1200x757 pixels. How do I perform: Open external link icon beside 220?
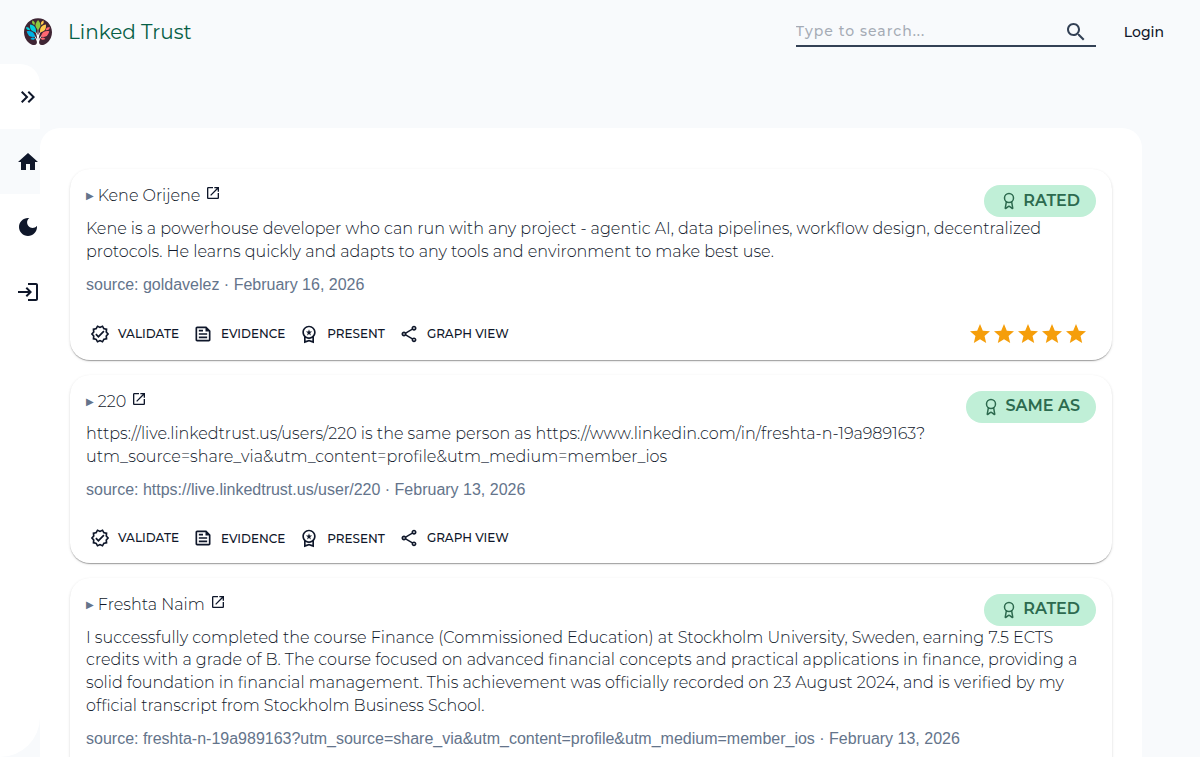(139, 400)
